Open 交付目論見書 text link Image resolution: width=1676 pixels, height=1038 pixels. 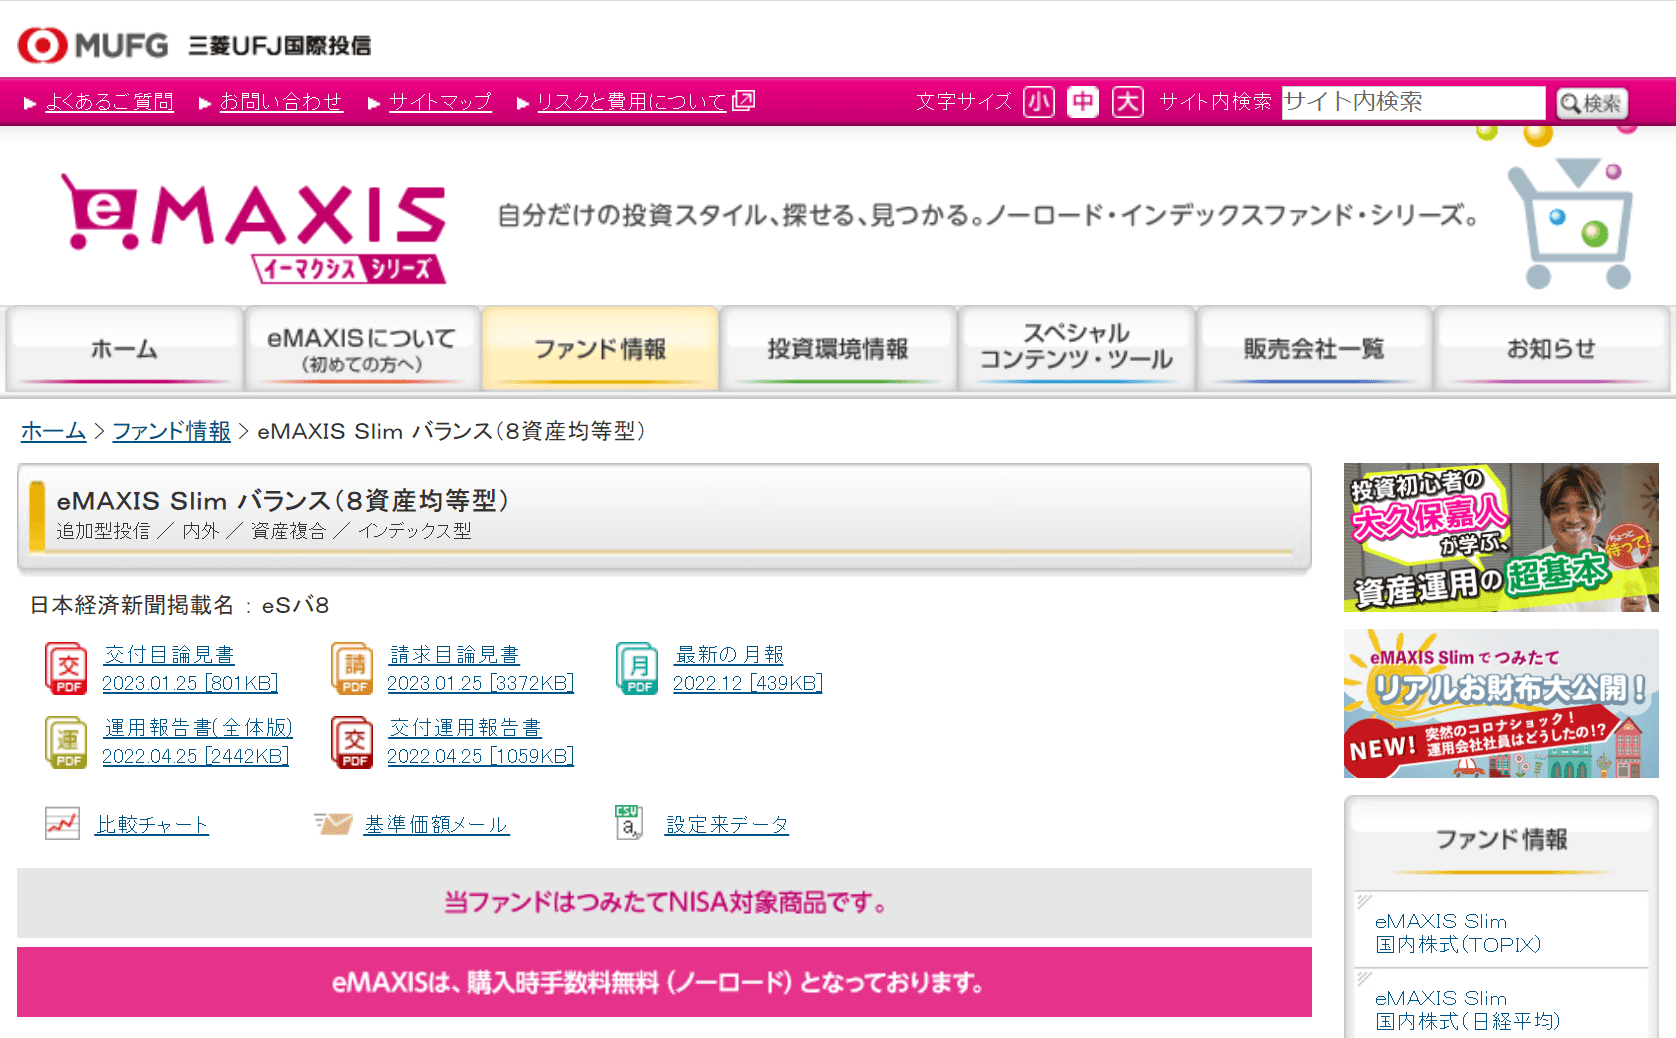pos(169,655)
